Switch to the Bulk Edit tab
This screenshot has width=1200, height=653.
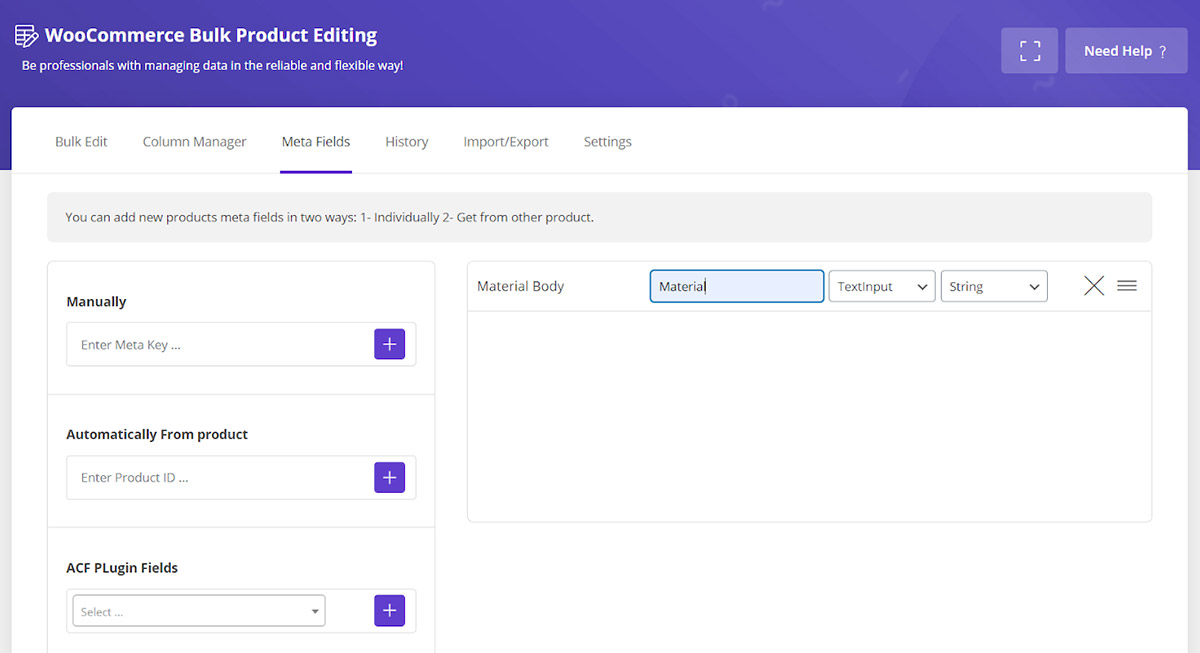(81, 142)
